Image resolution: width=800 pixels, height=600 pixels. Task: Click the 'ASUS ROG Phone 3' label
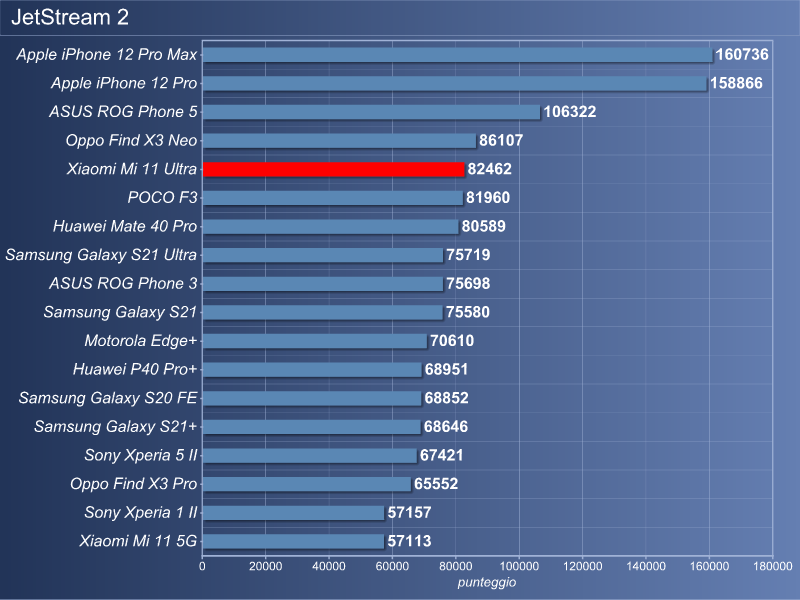[123, 283]
